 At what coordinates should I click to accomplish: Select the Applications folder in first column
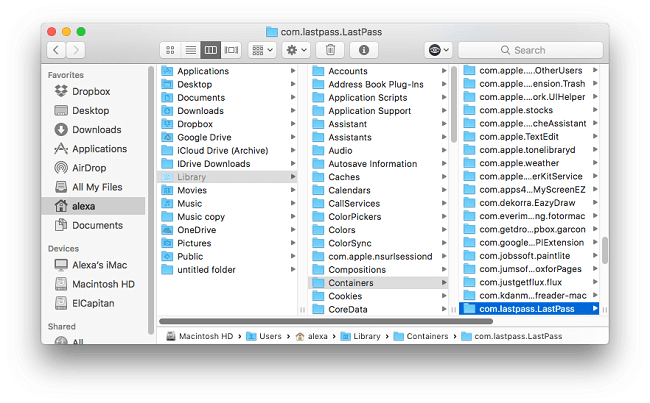[x=228, y=71]
